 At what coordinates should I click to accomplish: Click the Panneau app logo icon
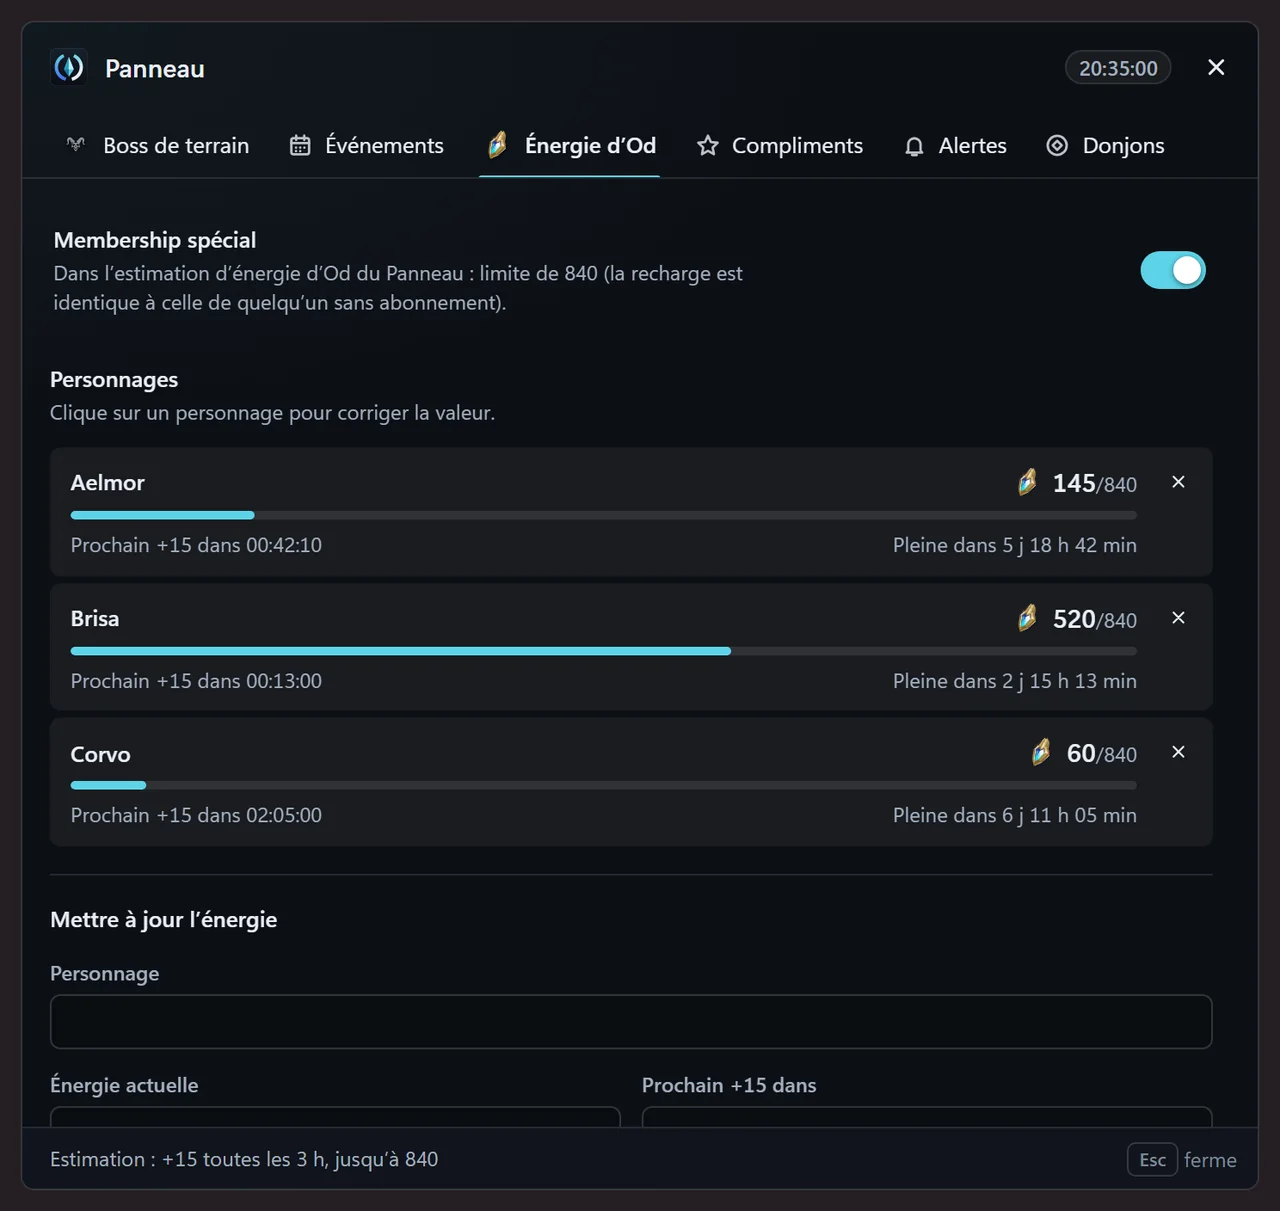69,68
